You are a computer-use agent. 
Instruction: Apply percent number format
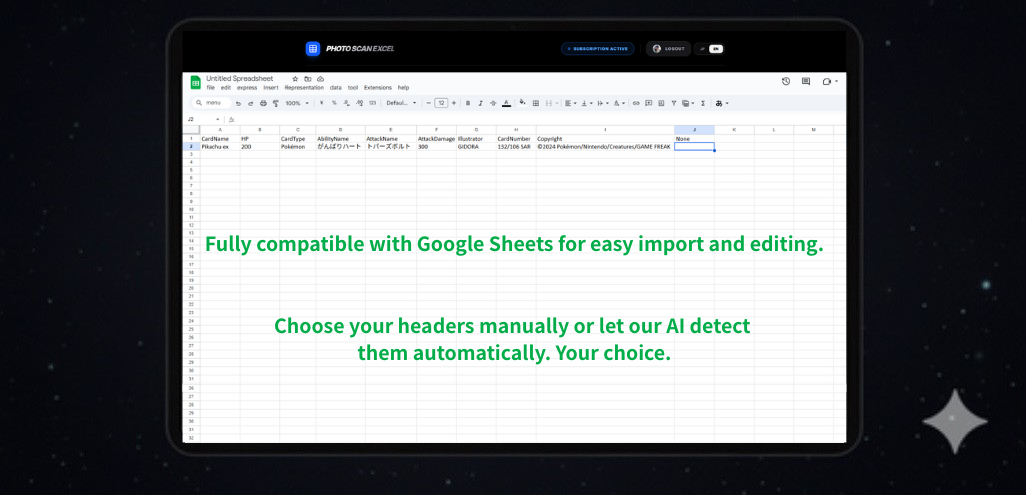(334, 103)
